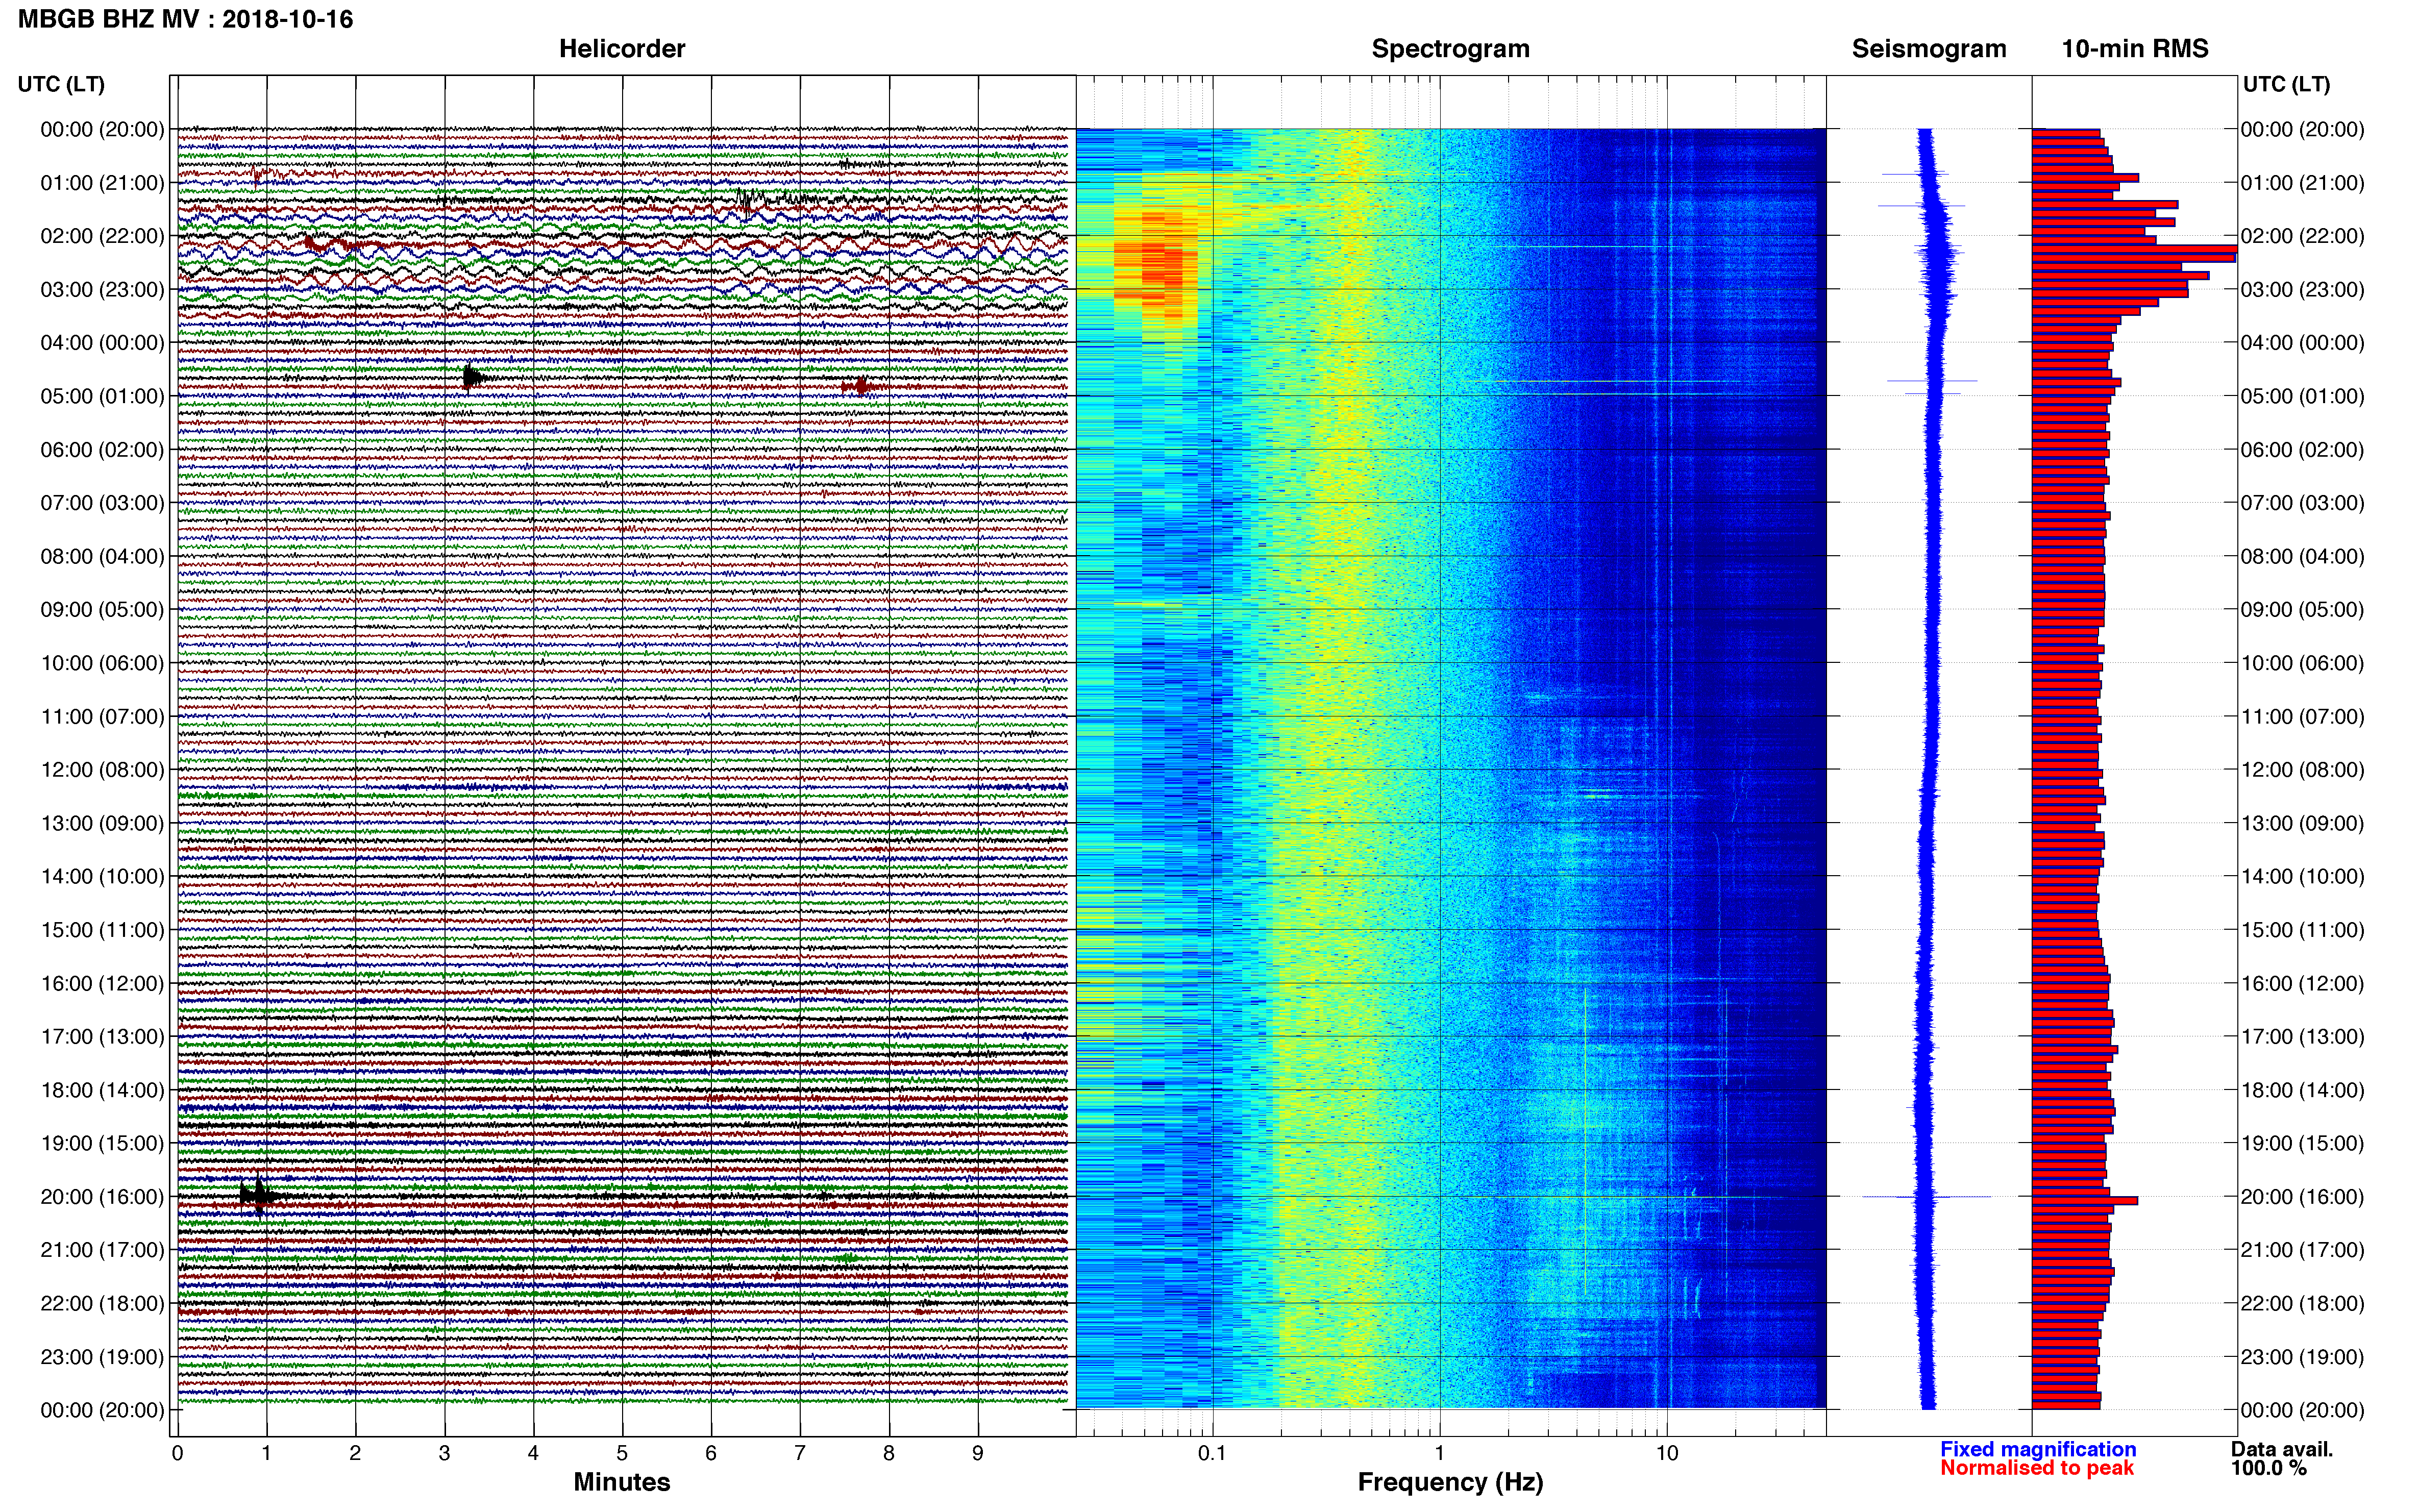Click the left '12:00 (08:00)' time label
The height and width of the screenshot is (1512, 2419).
point(102,770)
